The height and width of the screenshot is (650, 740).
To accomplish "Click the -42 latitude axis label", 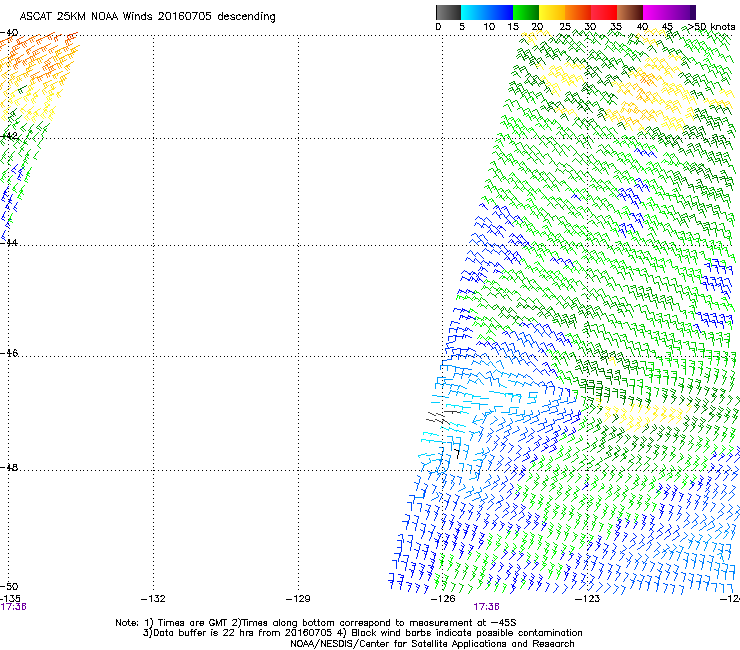I will coord(9,136).
